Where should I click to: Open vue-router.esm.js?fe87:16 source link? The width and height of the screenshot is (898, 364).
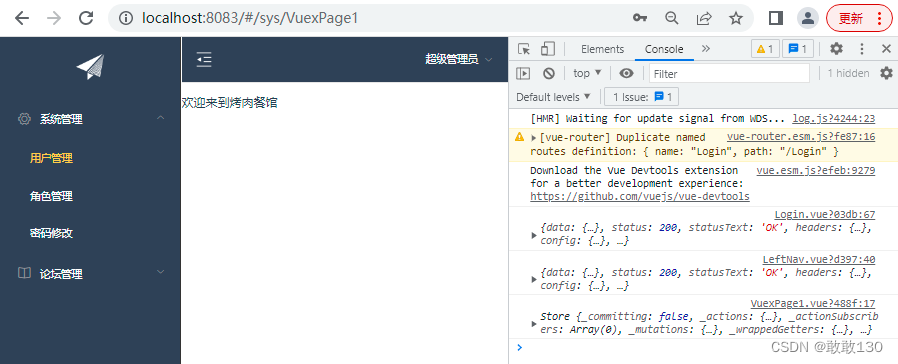tap(801, 137)
